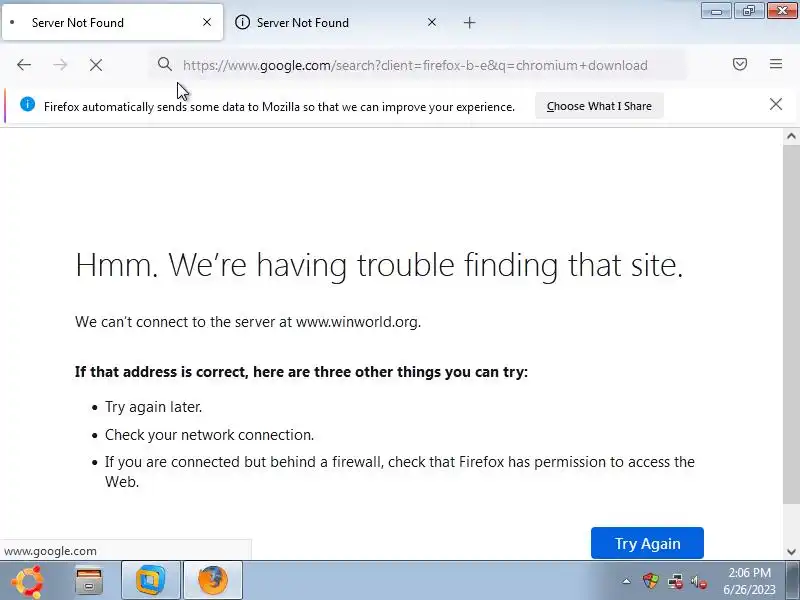Image resolution: width=800 pixels, height=600 pixels.
Task: Click the Firefox taskbar icon
Action: point(213,580)
